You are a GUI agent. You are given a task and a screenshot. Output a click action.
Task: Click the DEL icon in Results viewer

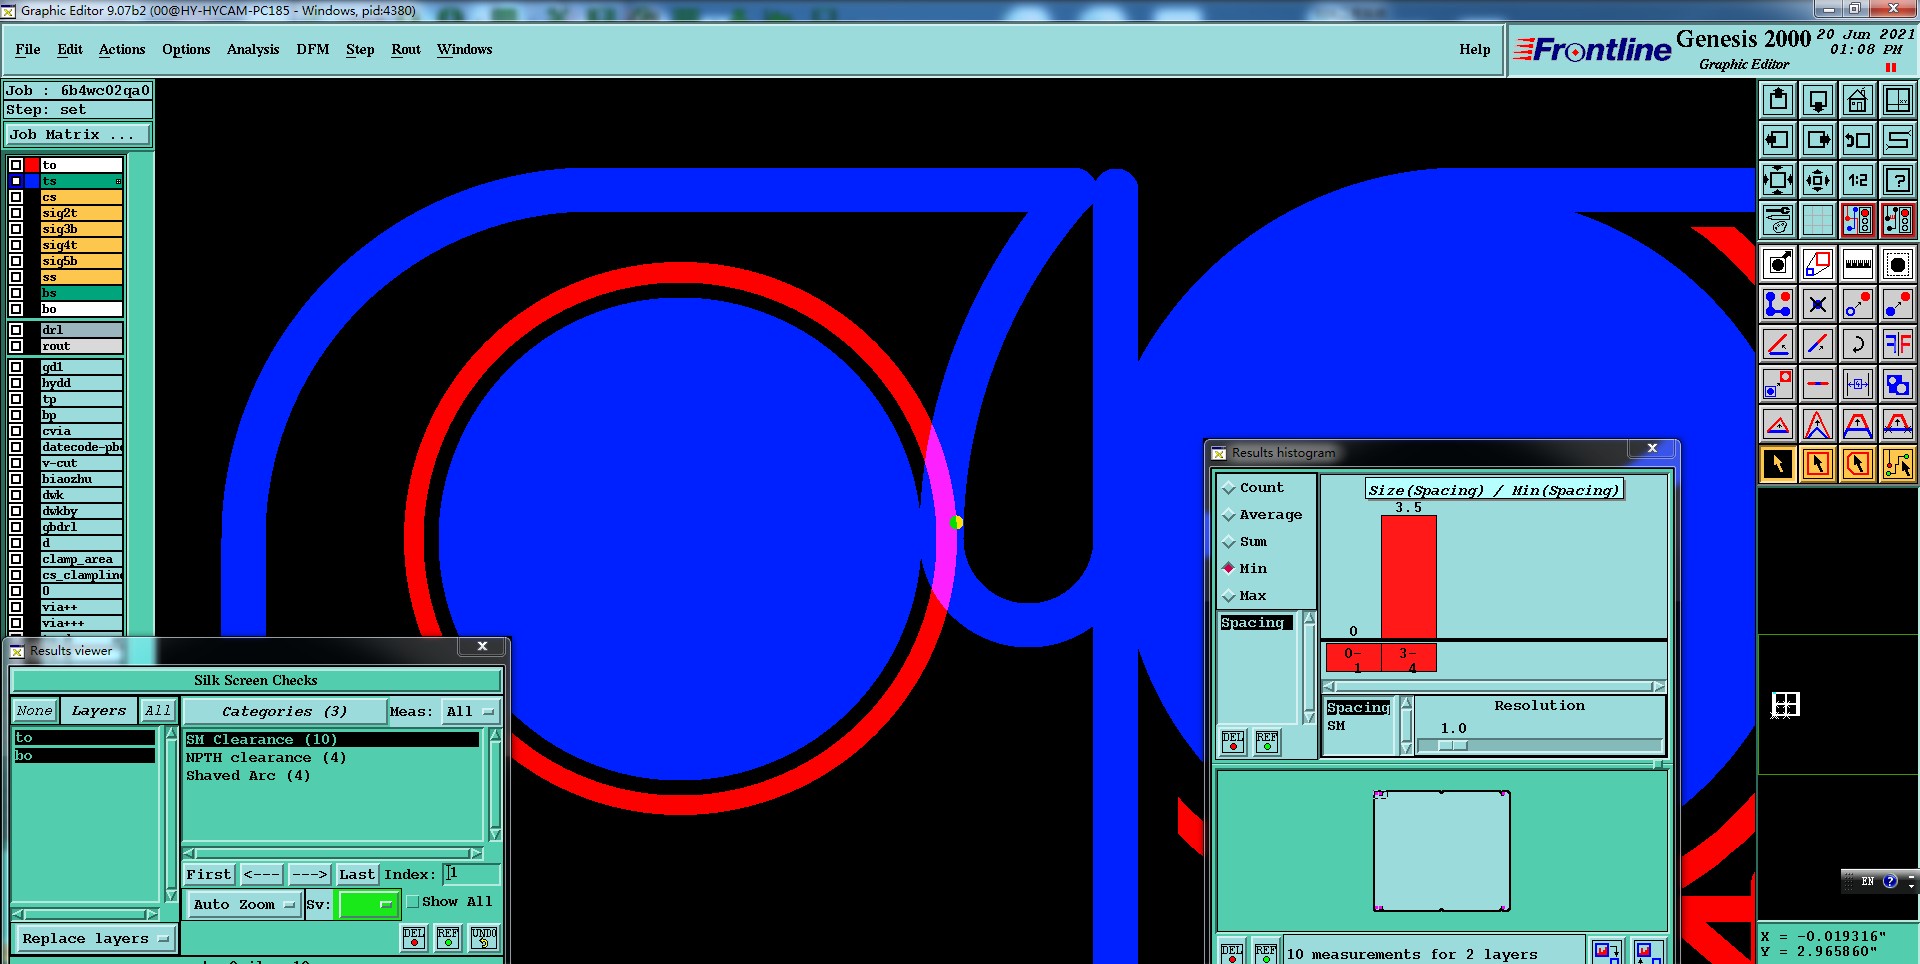[x=414, y=937]
